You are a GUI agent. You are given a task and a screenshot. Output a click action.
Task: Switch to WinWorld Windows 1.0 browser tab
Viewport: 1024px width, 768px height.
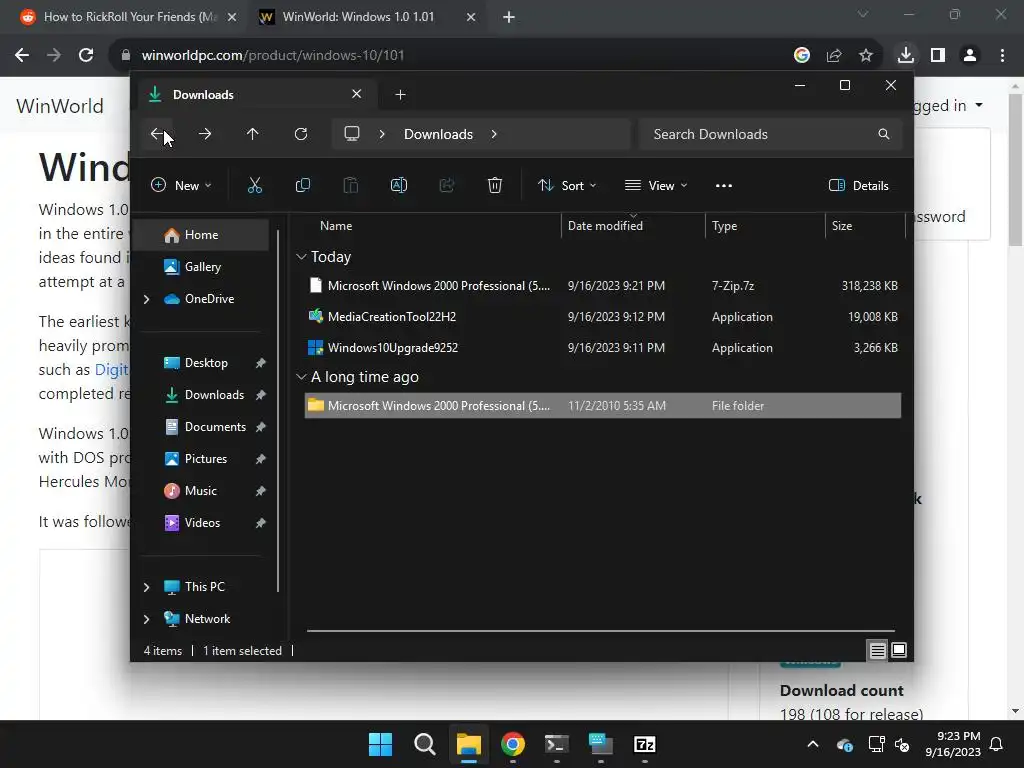pyautogui.click(x=367, y=17)
